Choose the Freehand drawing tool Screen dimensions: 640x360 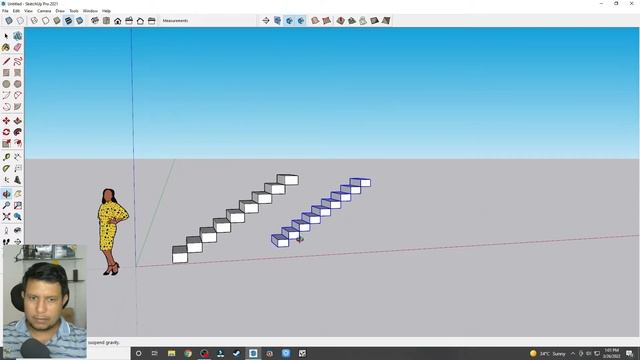[18, 62]
